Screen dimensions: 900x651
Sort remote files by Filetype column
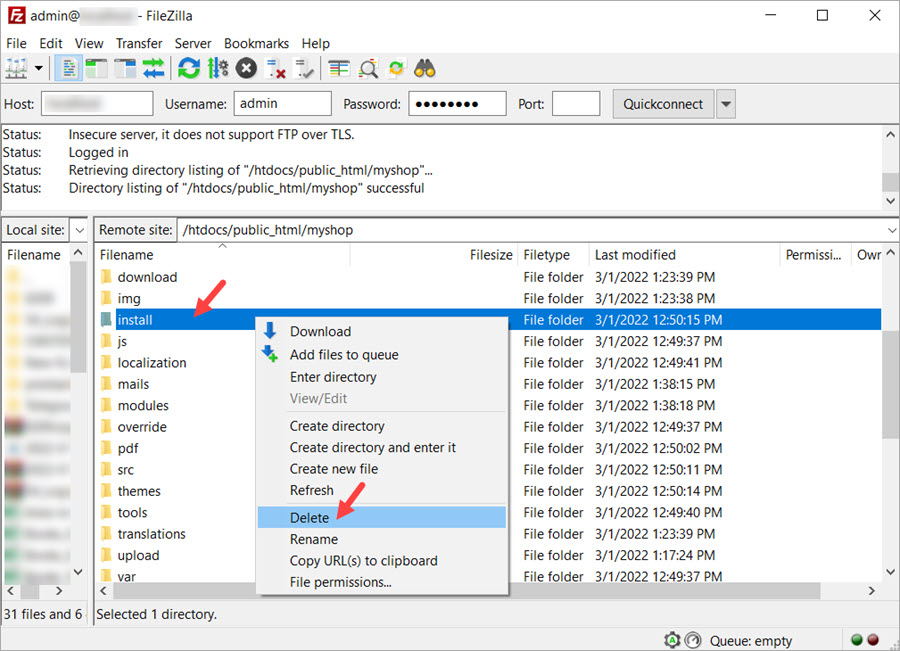coord(553,255)
